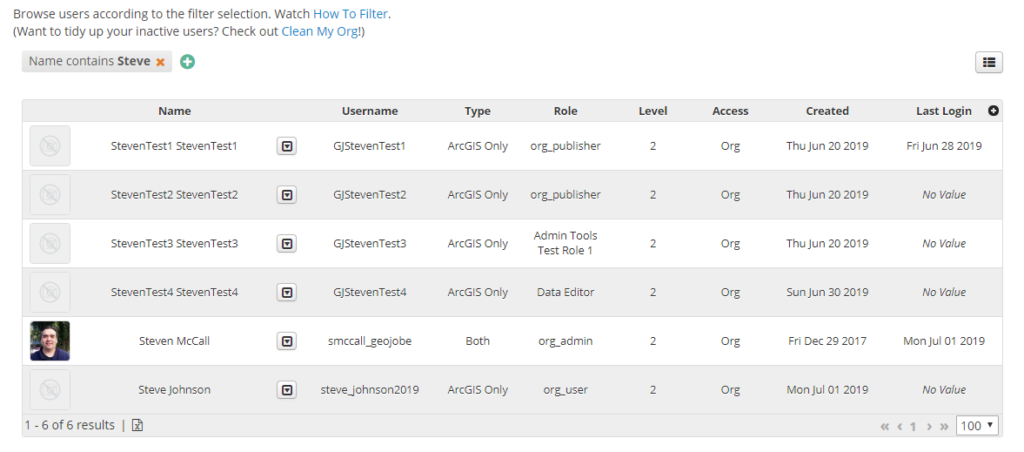Screen dimensions: 1024x452
Task: Change the page size from 100
Action: 977,426
